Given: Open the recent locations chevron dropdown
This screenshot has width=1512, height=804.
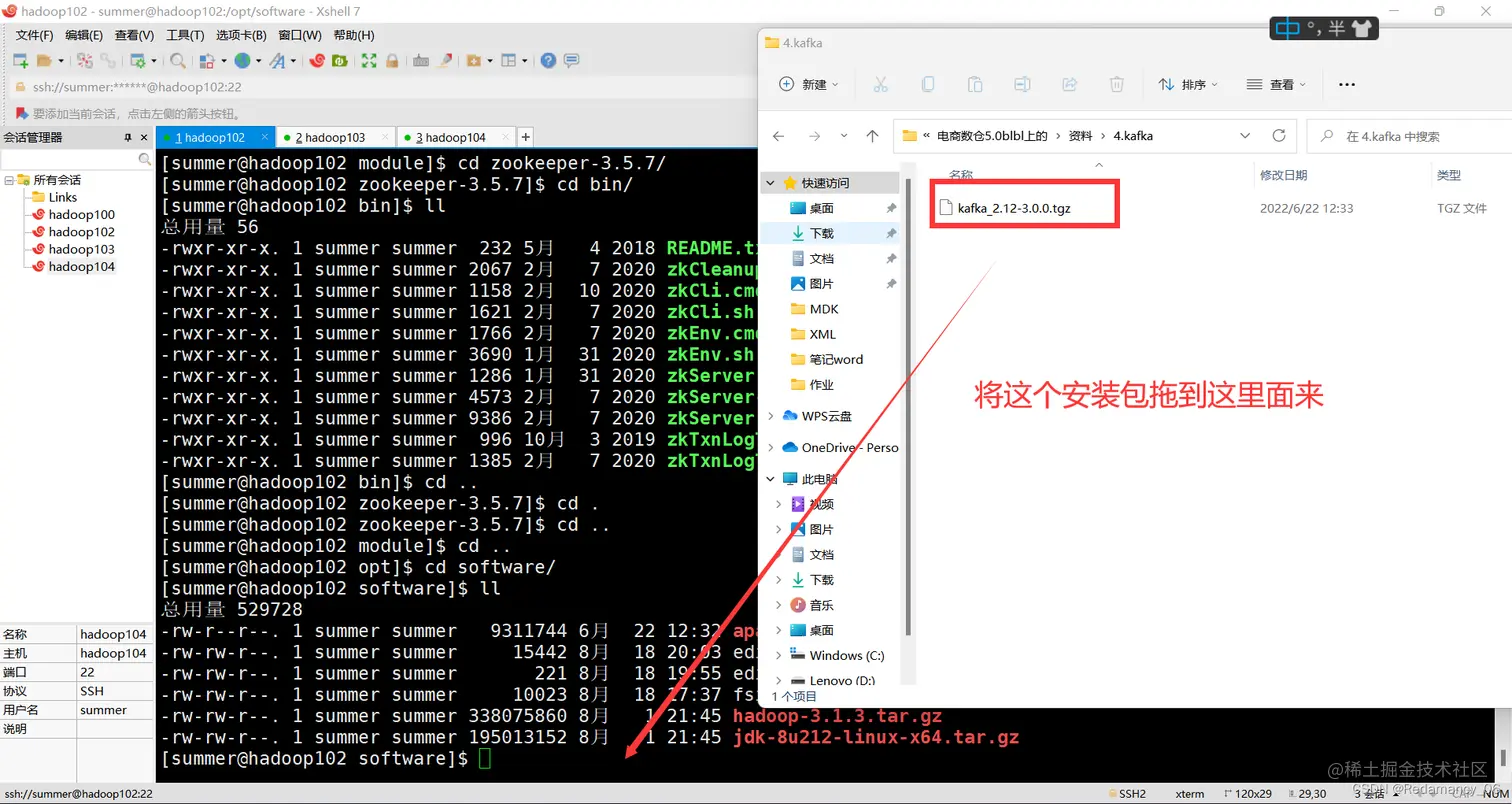Looking at the screenshot, I should pos(844,136).
